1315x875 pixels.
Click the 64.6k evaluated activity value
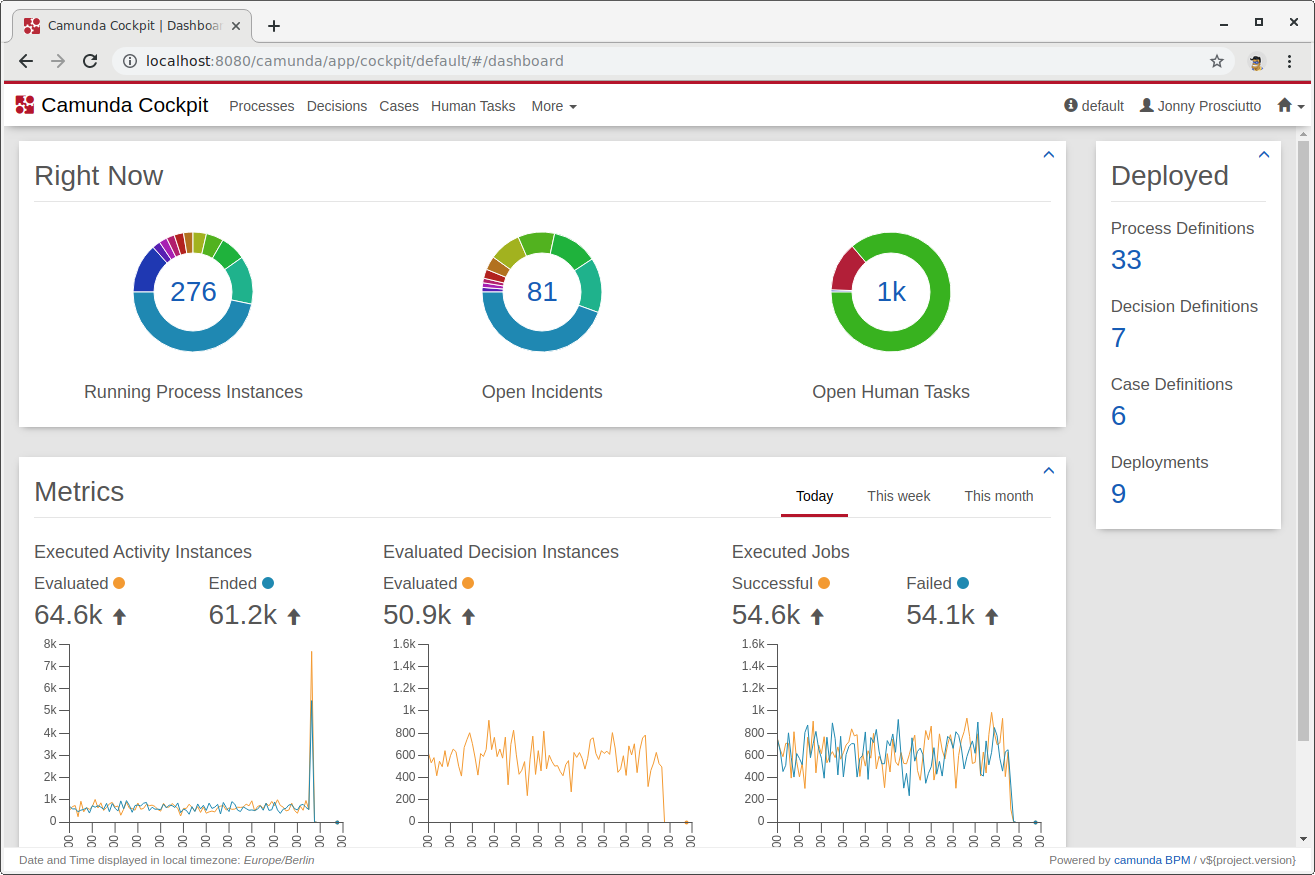click(69, 615)
